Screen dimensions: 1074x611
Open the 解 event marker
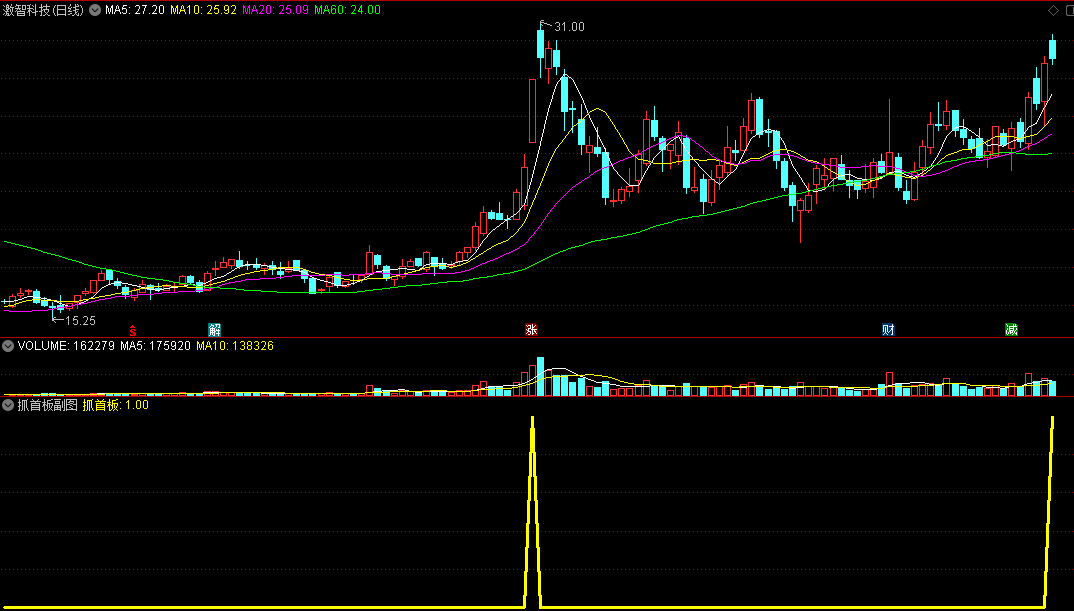[x=214, y=329]
